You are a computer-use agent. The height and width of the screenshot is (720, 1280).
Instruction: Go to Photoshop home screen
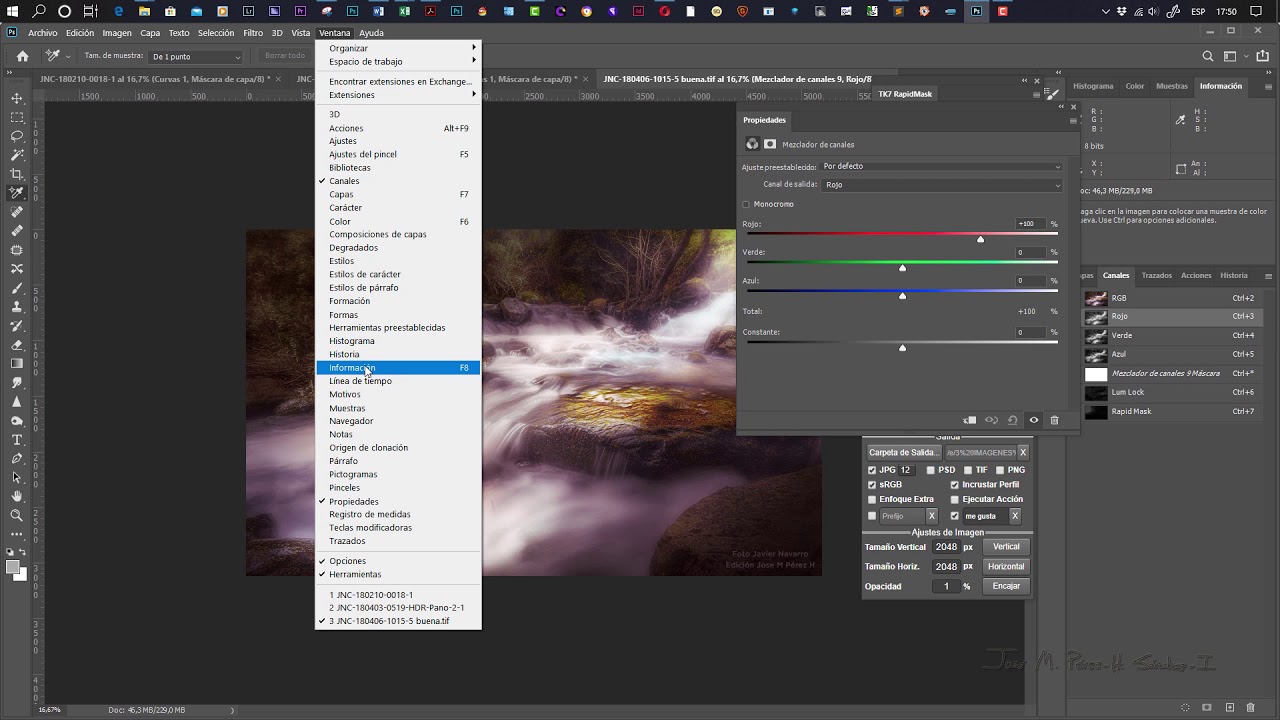pos(23,56)
